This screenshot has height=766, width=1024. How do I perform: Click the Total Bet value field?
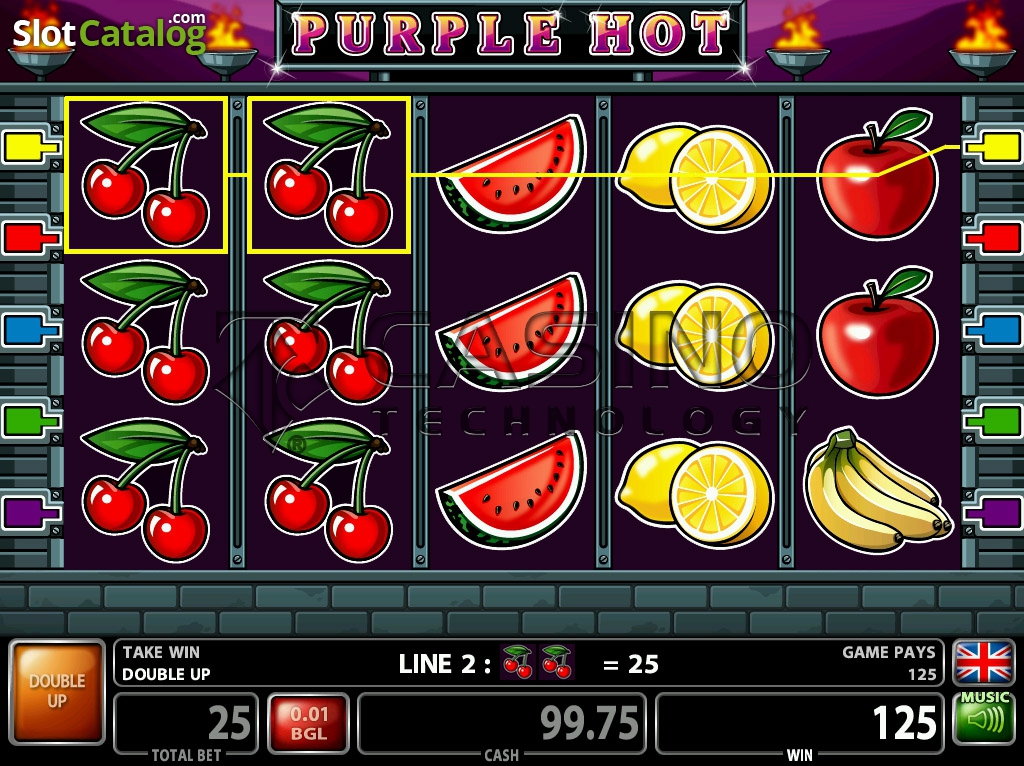coord(186,724)
